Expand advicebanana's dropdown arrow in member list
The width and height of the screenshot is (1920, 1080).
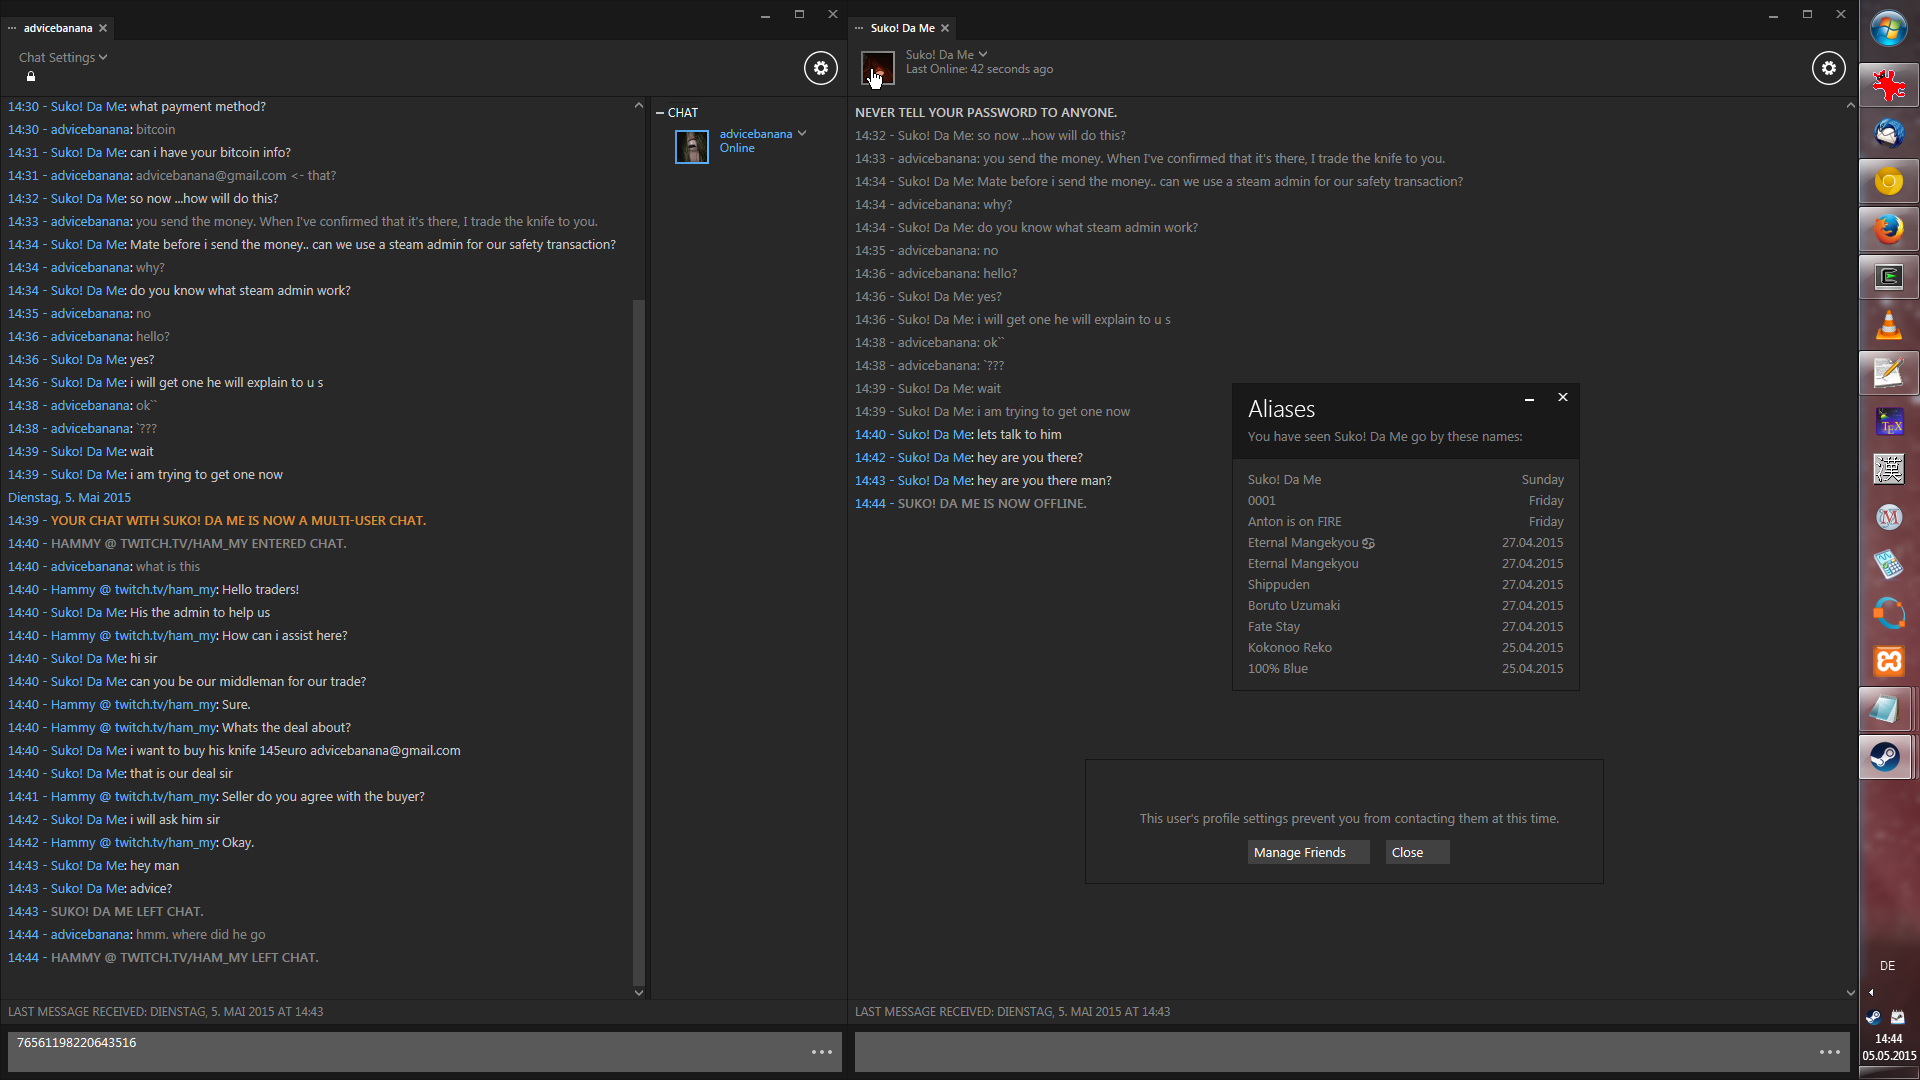tap(802, 133)
